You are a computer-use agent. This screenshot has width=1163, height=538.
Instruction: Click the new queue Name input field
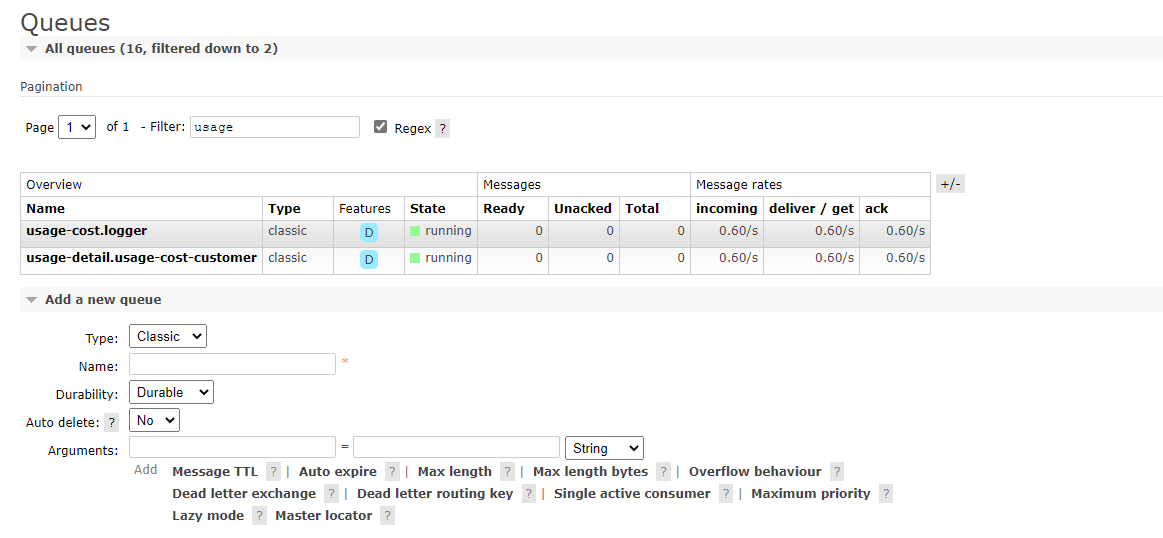233,364
